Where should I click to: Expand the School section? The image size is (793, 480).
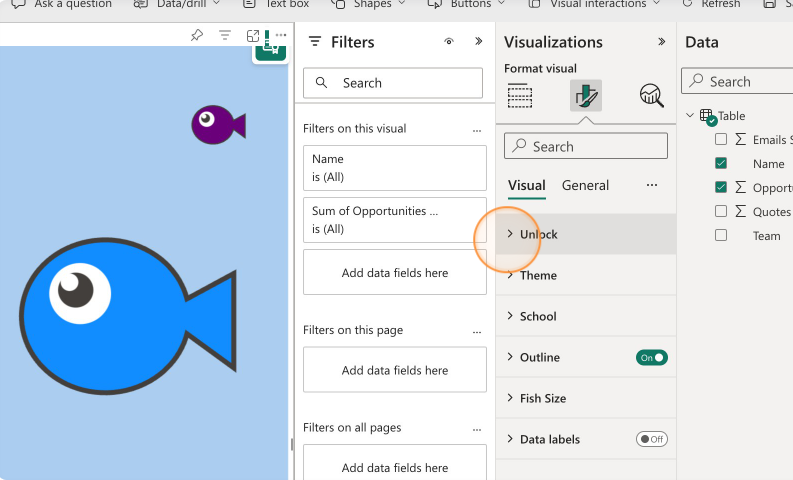[x=586, y=316]
